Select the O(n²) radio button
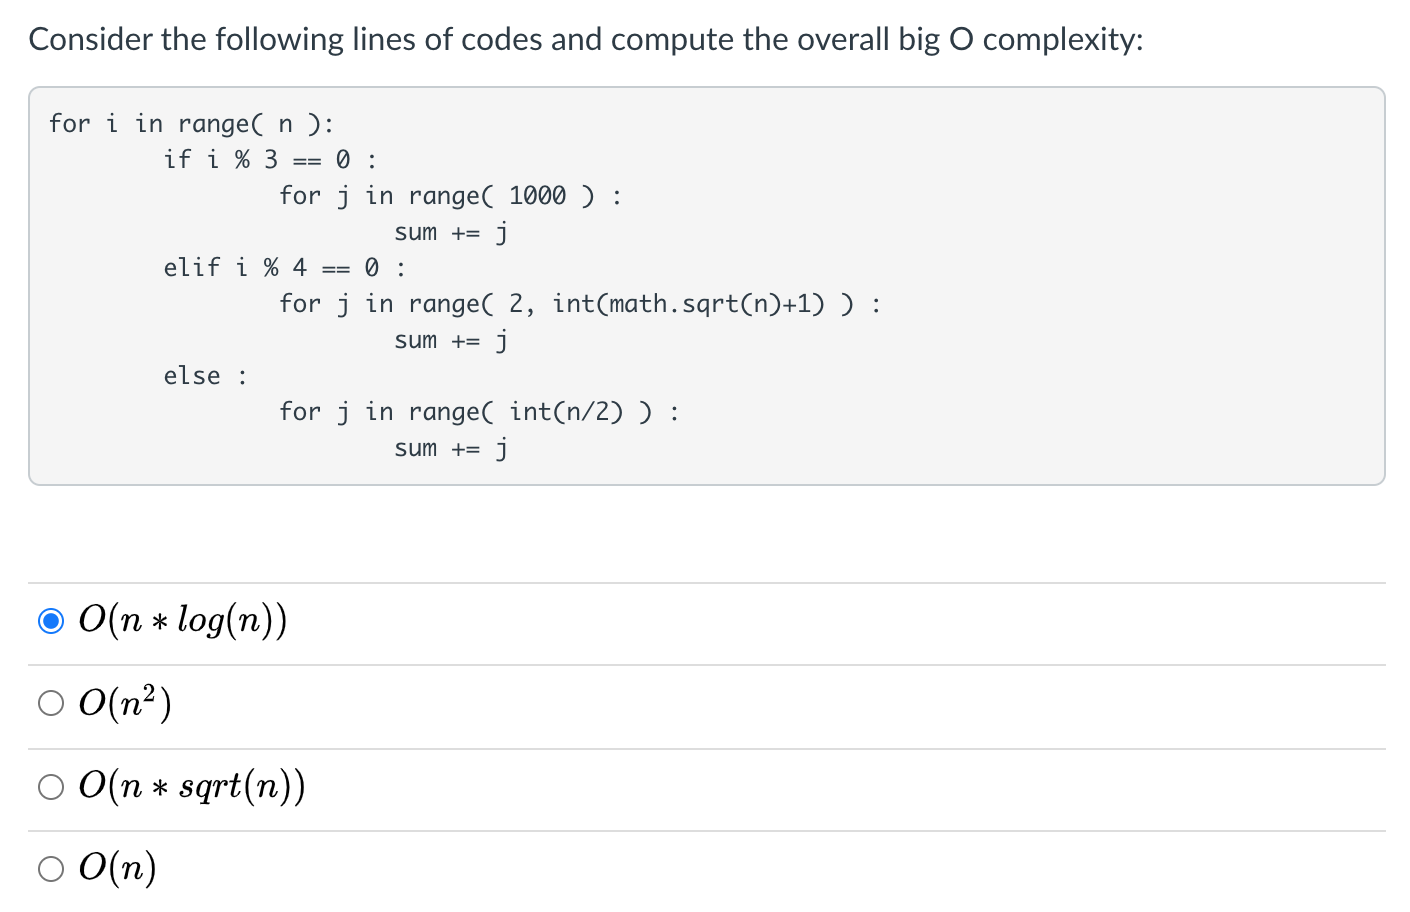The width and height of the screenshot is (1410, 912). tap(51, 702)
